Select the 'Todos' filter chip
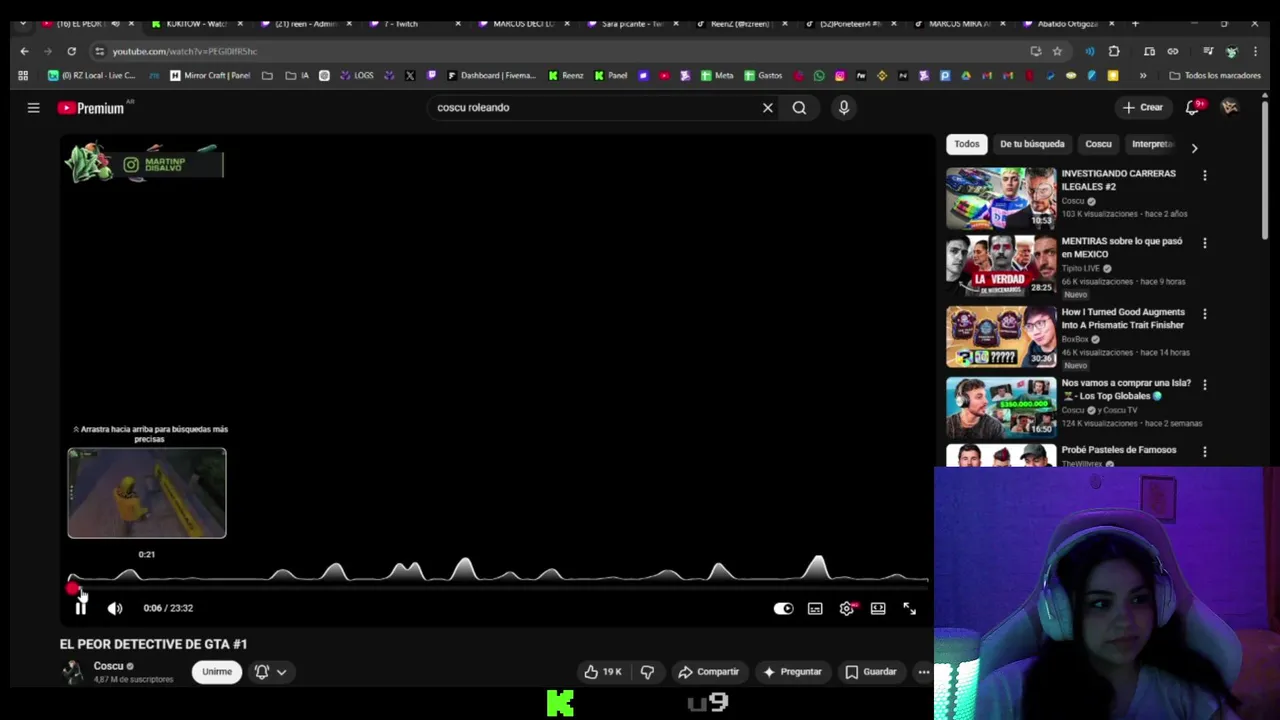1280x720 pixels. pyautogui.click(x=966, y=144)
